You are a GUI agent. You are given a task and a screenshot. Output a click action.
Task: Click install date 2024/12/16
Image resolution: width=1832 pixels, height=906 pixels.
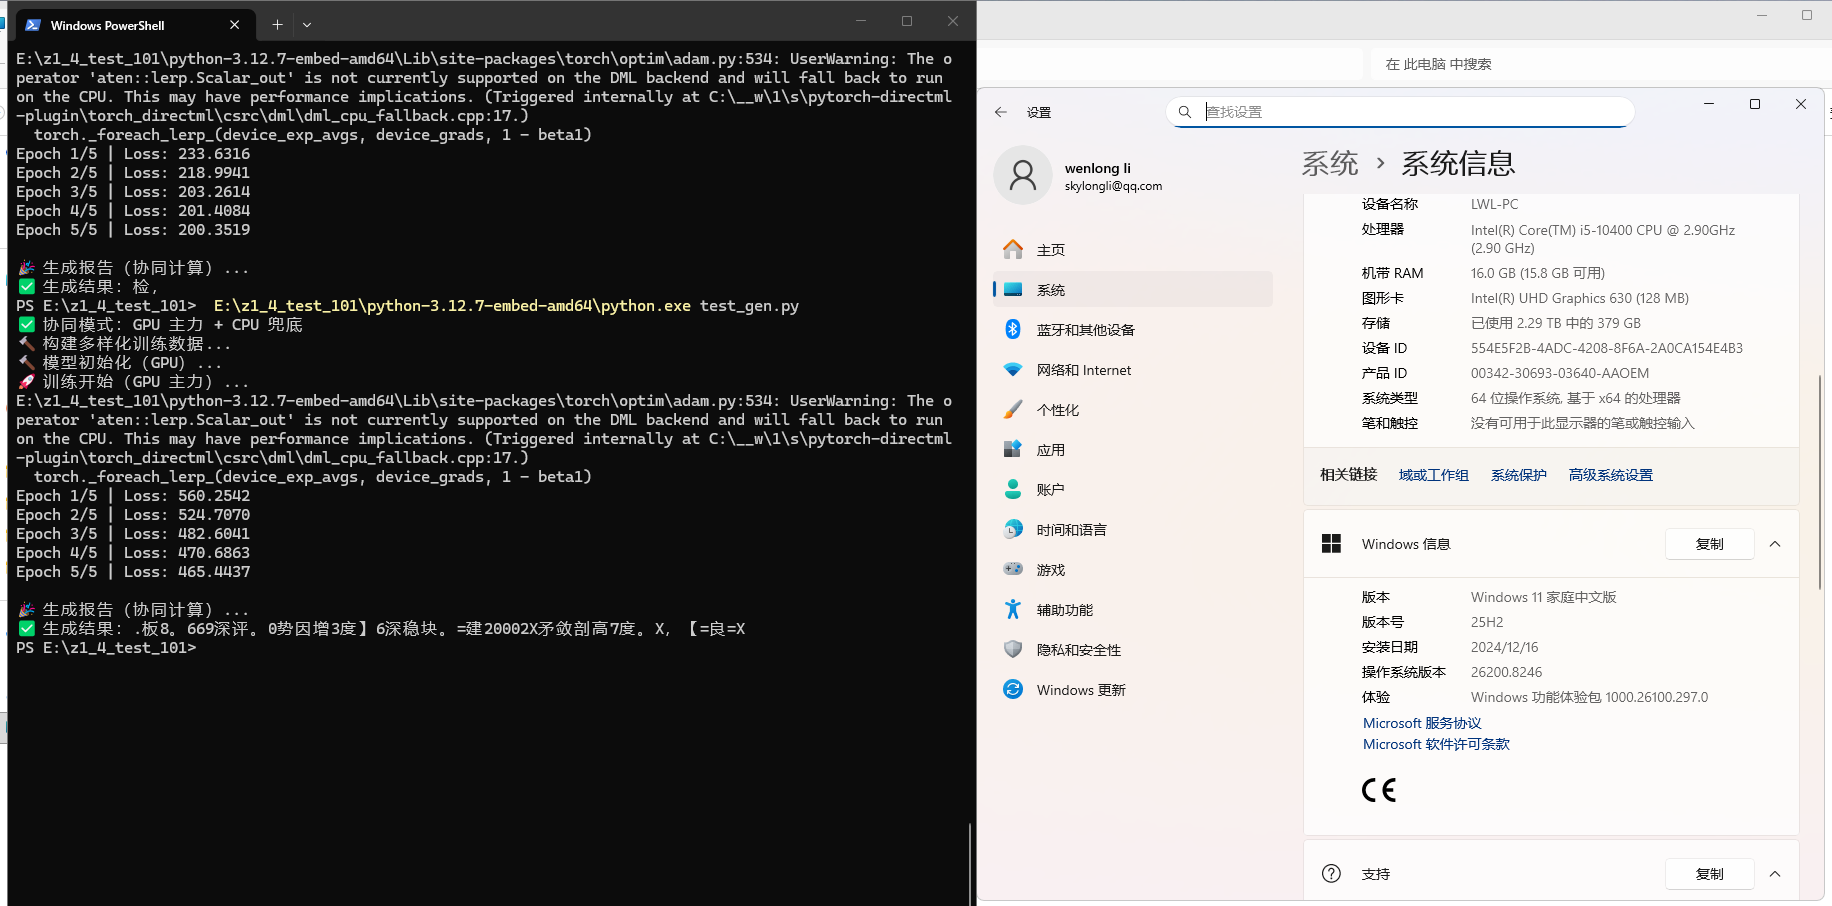[x=1504, y=647]
